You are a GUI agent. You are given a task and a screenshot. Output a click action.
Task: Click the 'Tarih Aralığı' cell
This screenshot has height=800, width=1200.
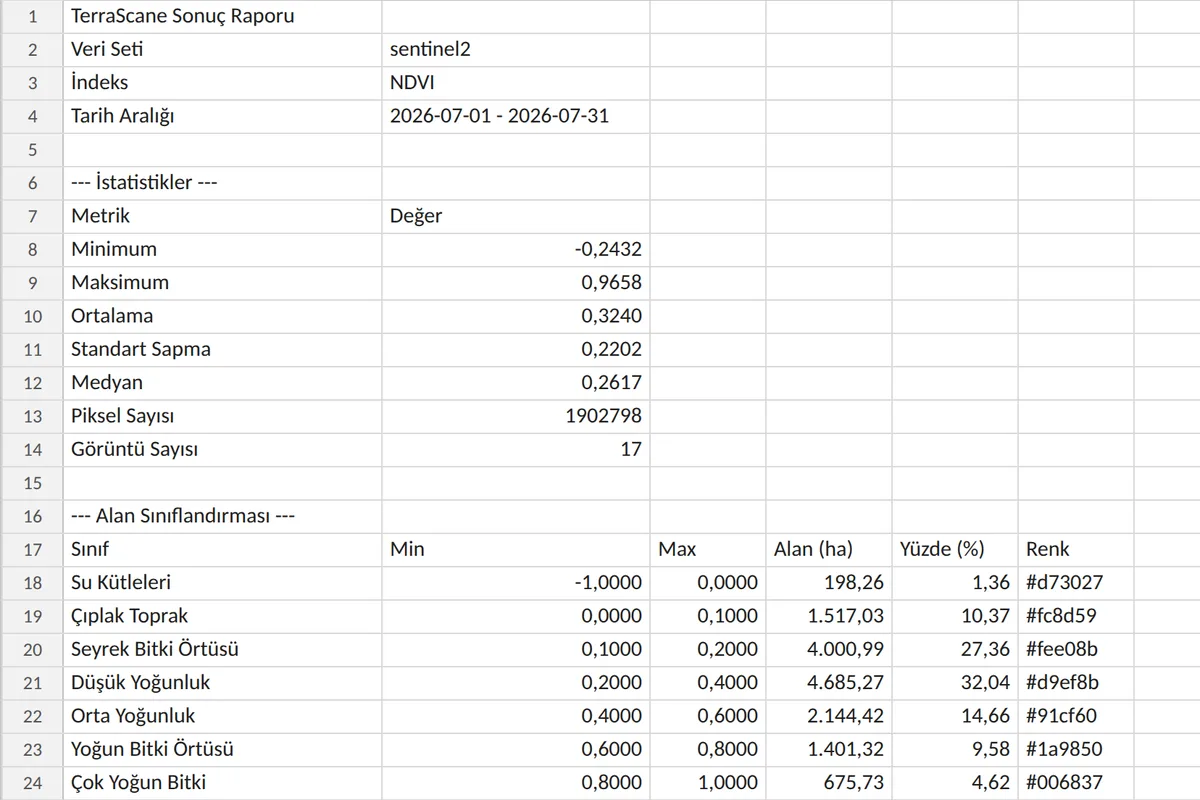pyautogui.click(x=223, y=116)
